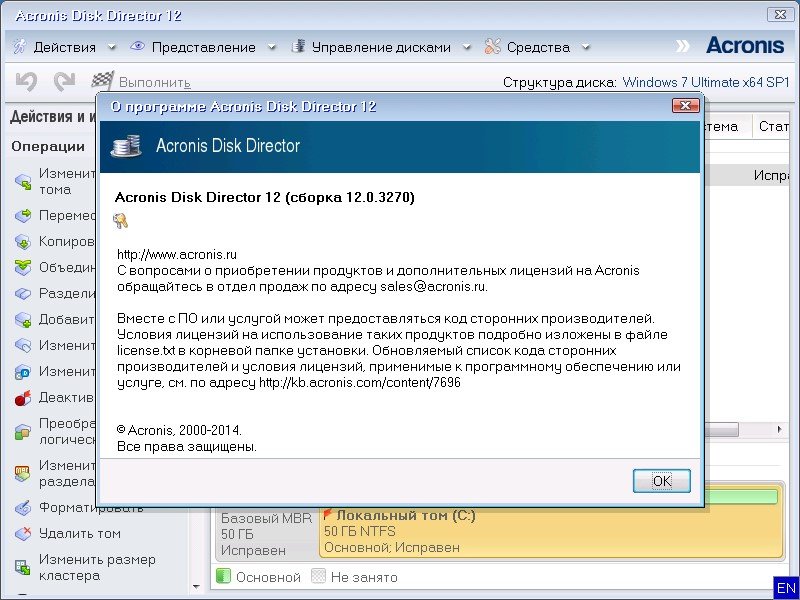This screenshot has height=600, width=800.
Task: Click the Acronis logo in the menu bar
Action: click(745, 46)
